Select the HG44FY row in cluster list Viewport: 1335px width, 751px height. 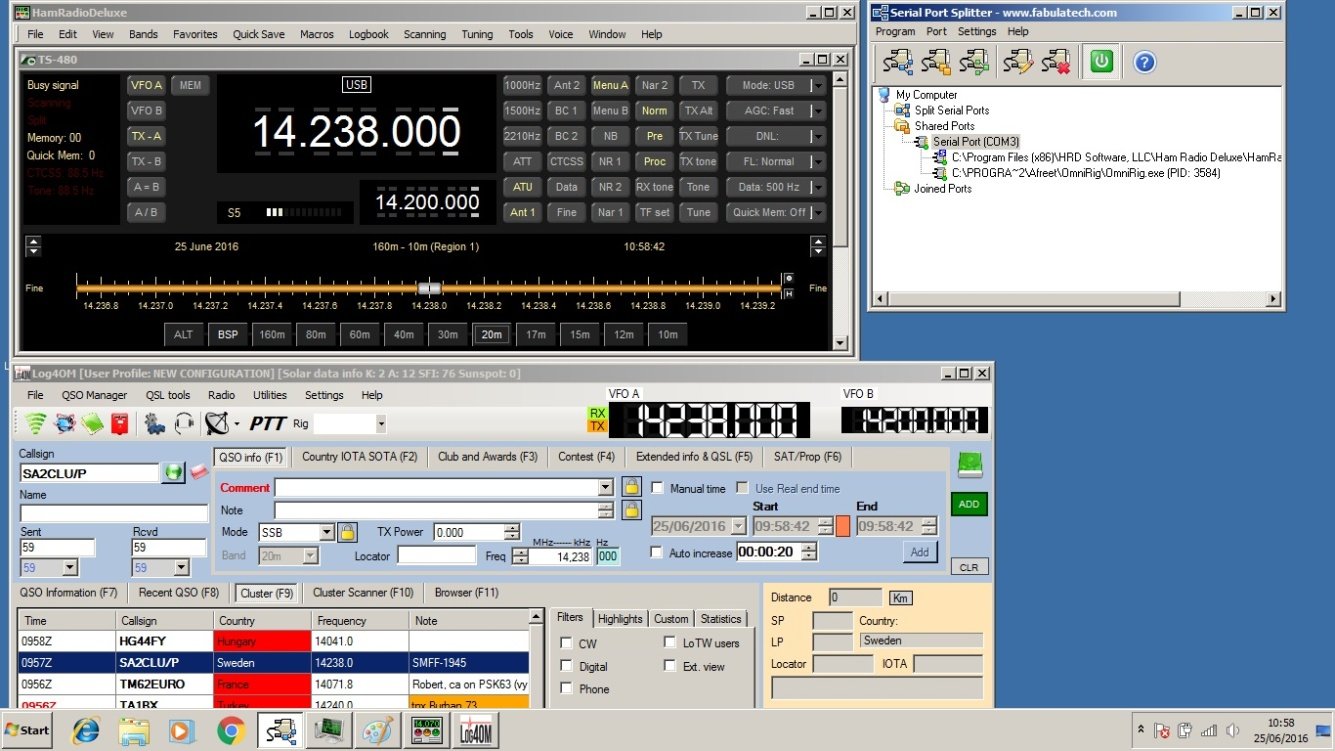[273, 641]
